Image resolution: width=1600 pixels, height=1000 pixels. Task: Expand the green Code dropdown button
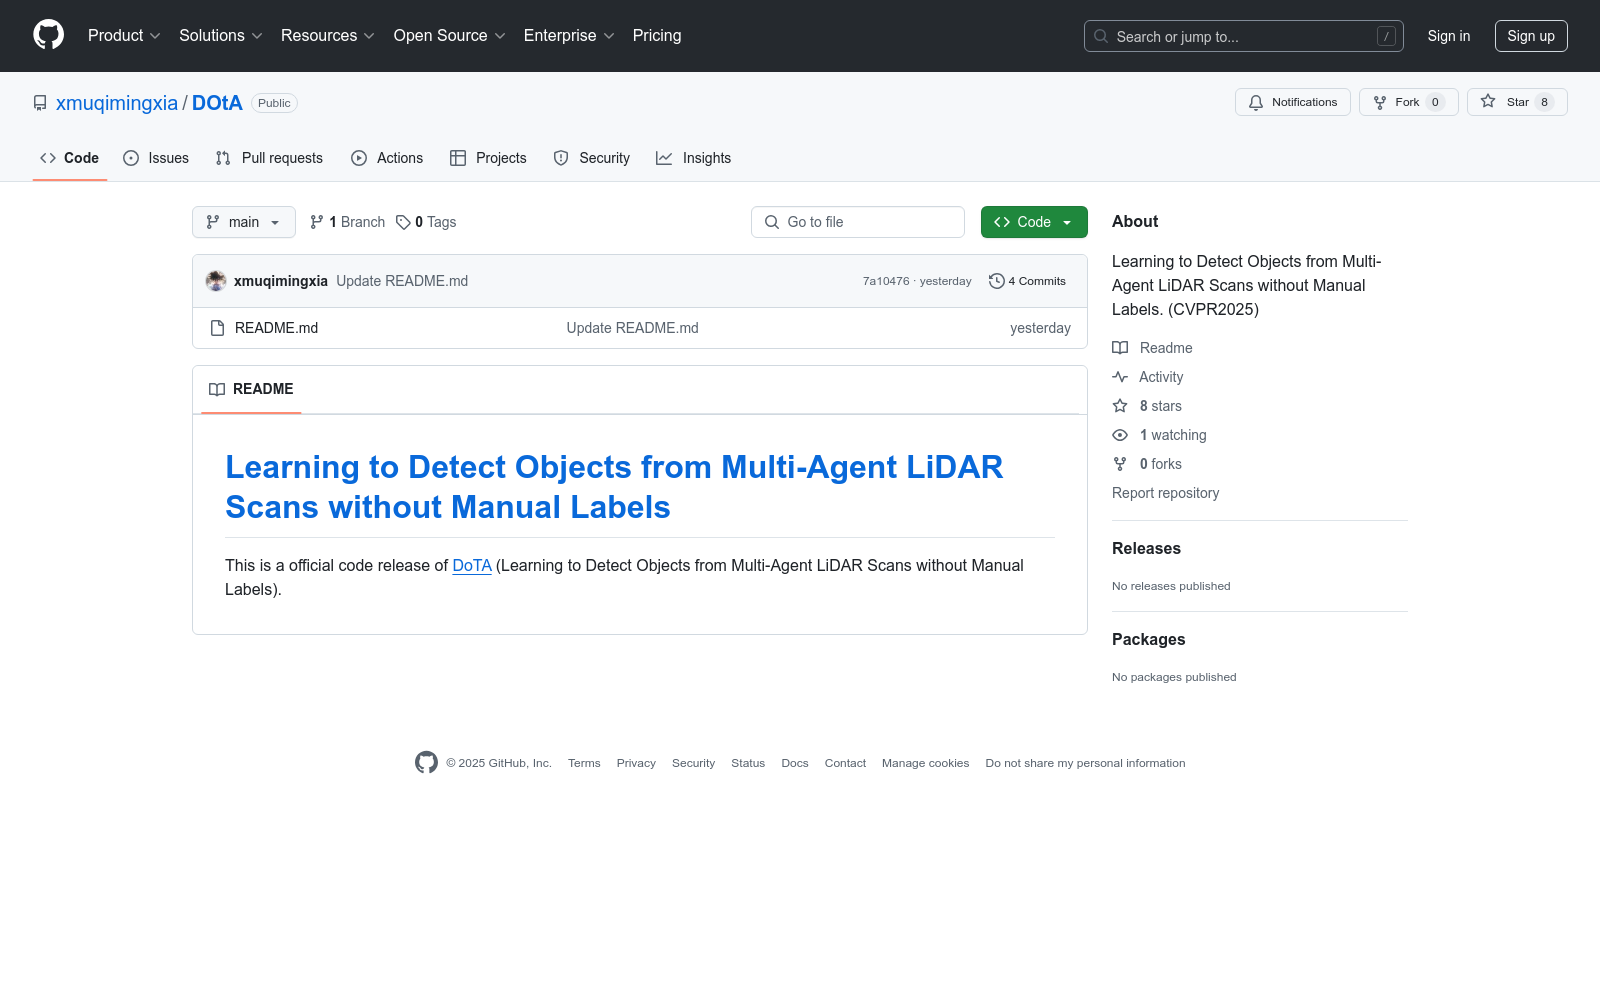coord(1034,222)
